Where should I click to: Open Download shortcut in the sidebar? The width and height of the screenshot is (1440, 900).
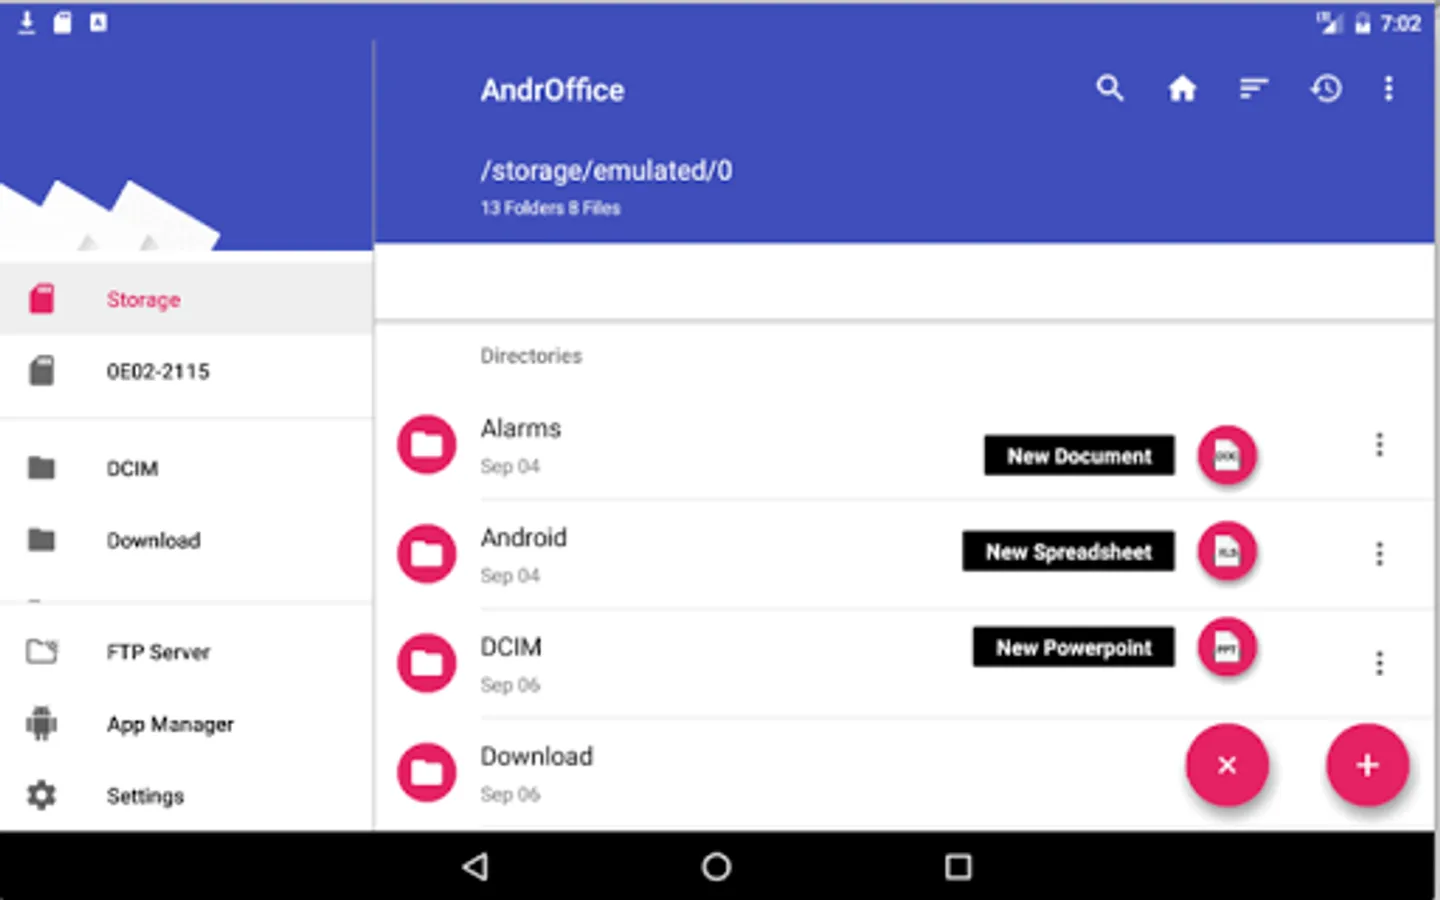[186, 540]
